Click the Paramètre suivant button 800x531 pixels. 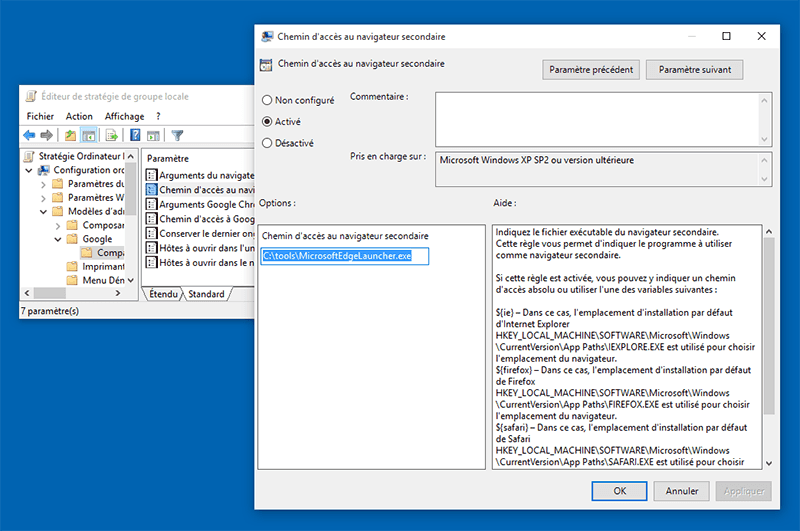click(x=694, y=70)
